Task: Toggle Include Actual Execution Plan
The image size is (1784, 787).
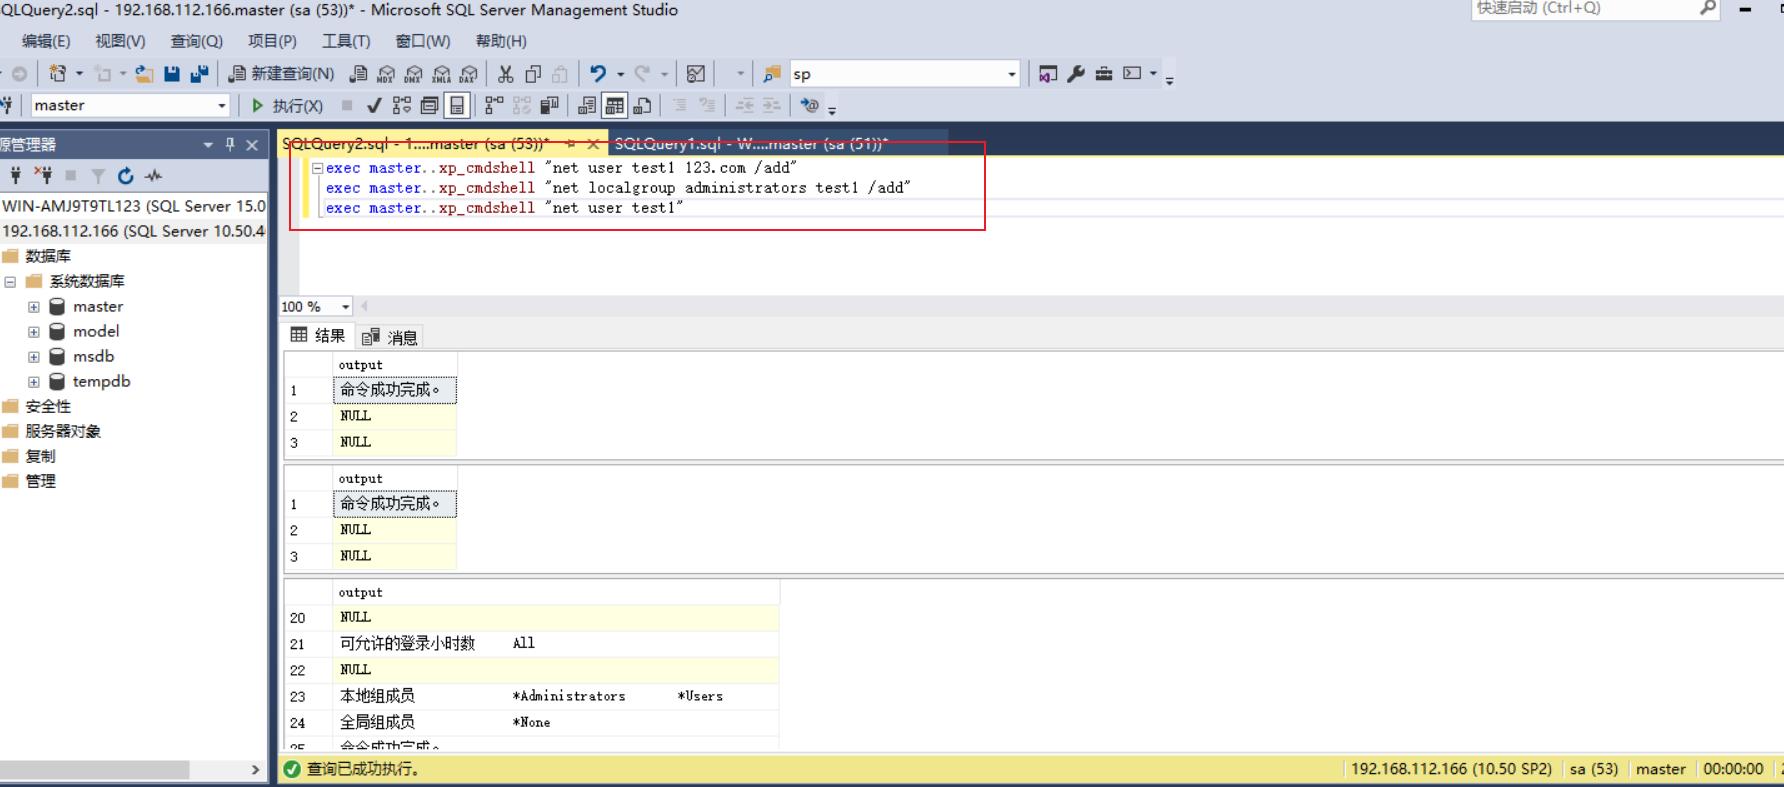Action: click(x=494, y=106)
